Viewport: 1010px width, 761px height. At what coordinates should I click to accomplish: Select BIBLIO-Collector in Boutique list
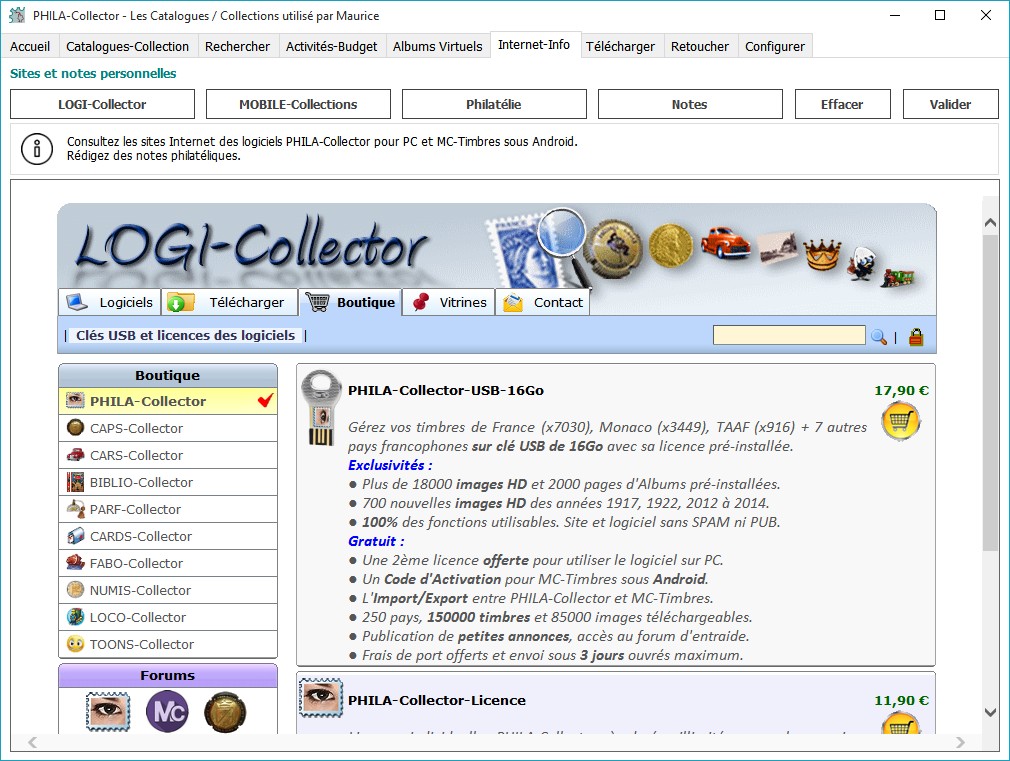[x=168, y=482]
